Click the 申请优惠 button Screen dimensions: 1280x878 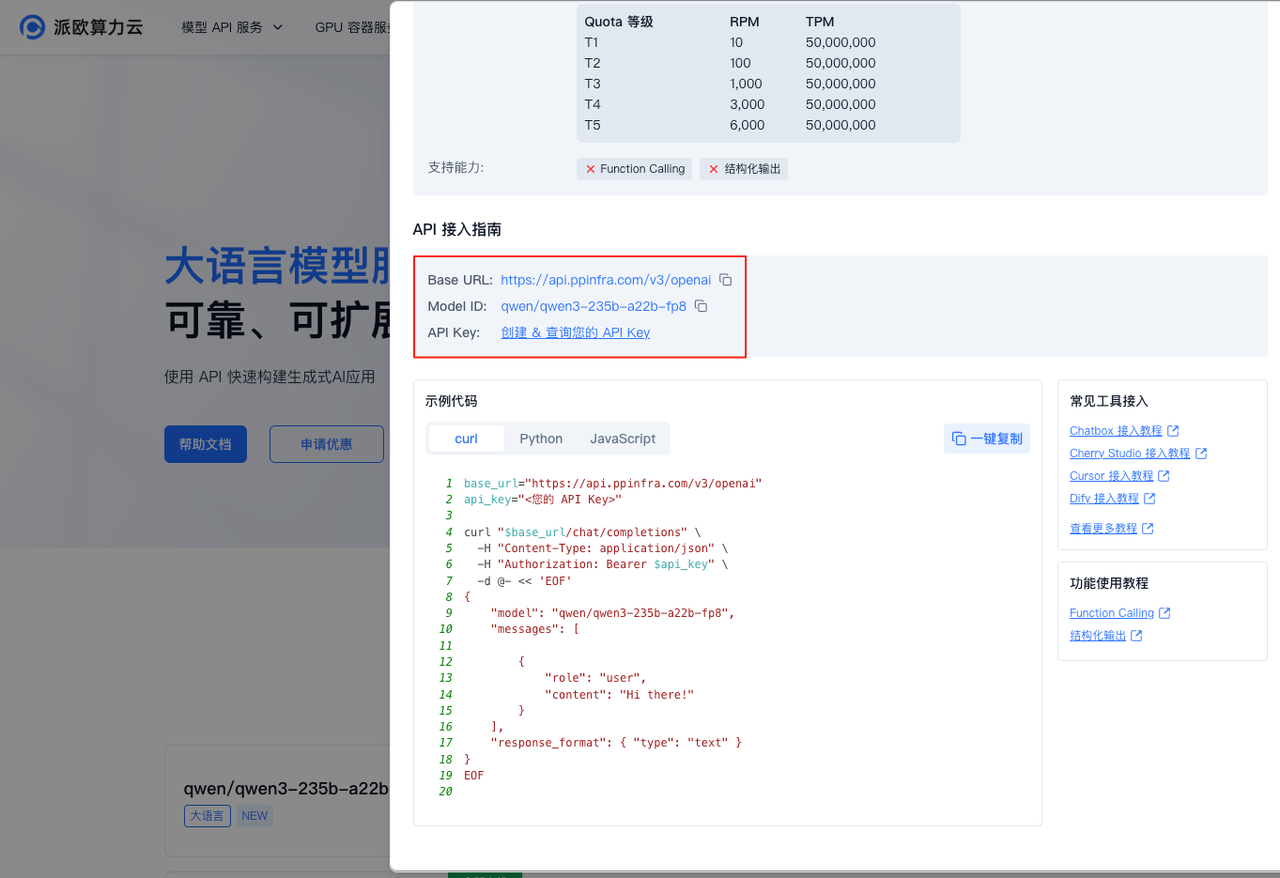[326, 444]
